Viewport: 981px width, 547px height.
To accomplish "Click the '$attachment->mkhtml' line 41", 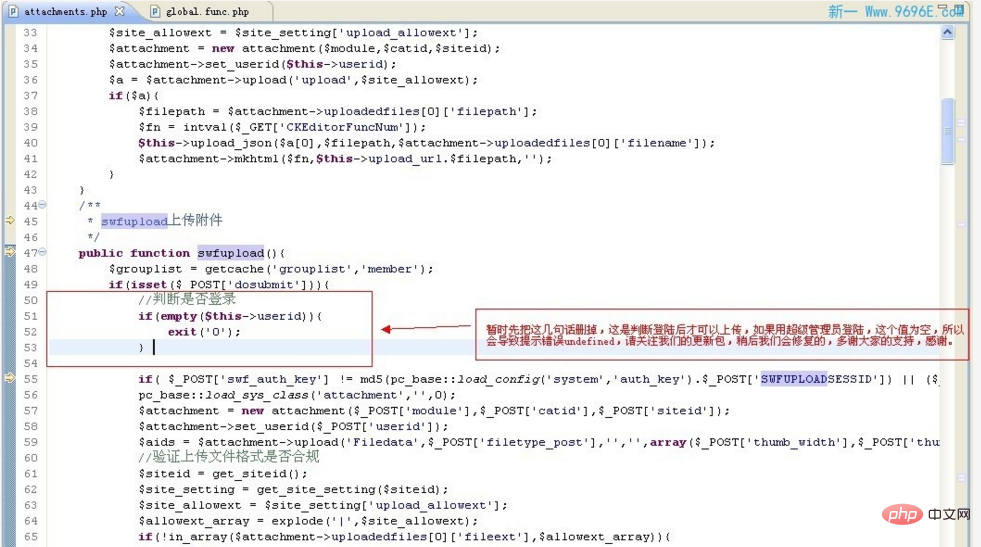I will [x=345, y=158].
